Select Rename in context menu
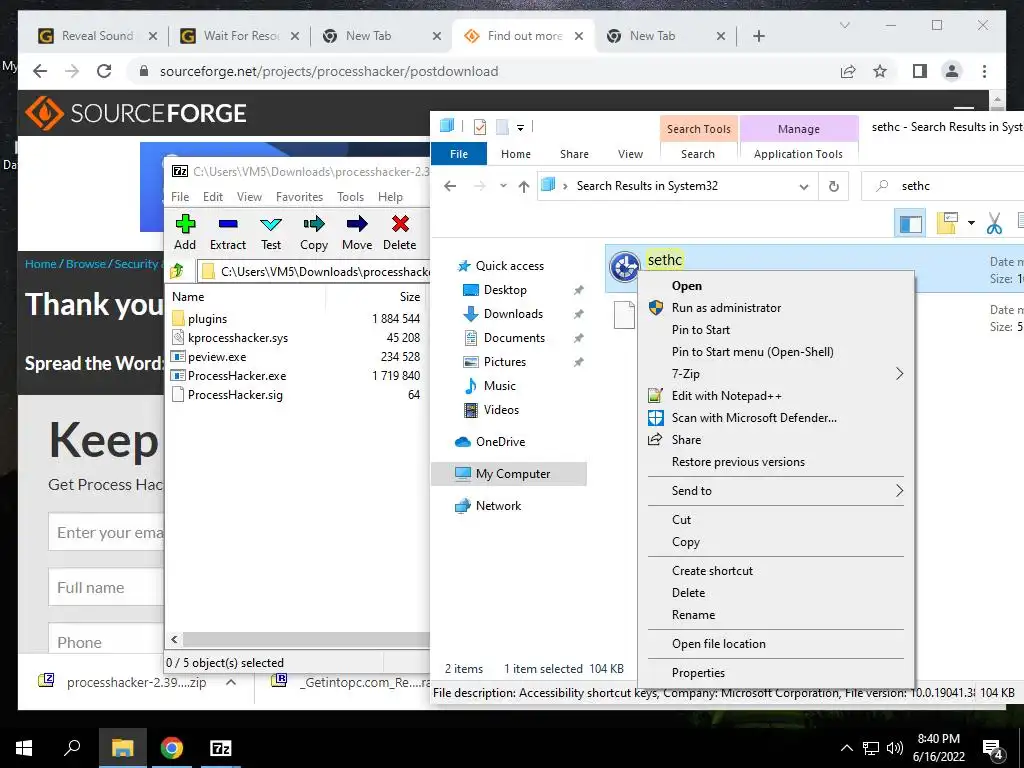The height and width of the screenshot is (768, 1024). 693,615
